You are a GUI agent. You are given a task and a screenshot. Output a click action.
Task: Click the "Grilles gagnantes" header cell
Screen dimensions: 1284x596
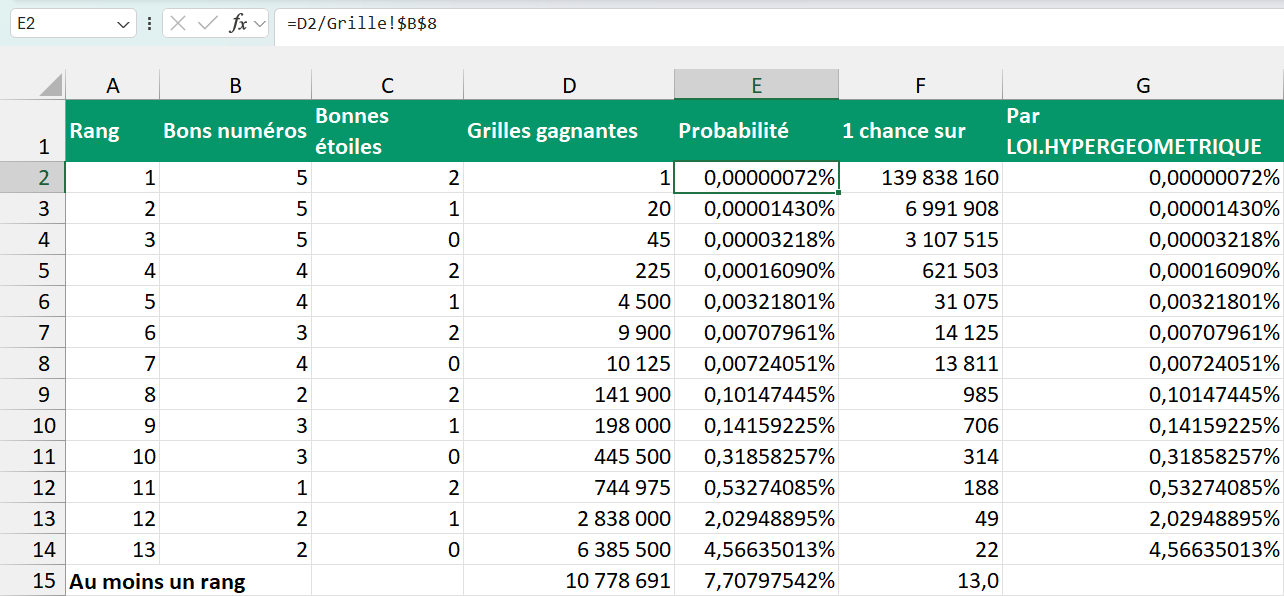[569, 131]
